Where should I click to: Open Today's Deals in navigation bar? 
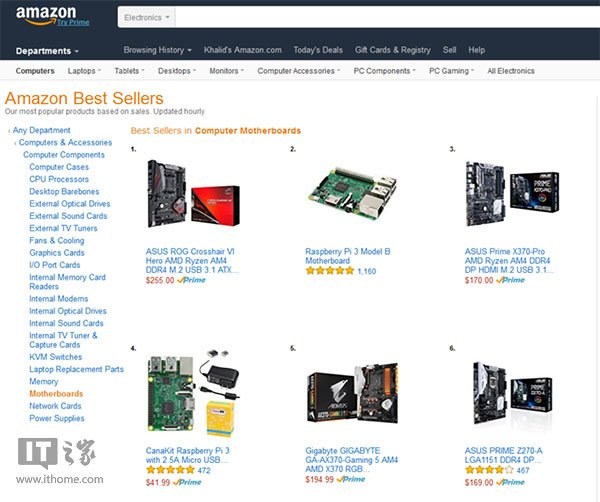point(318,50)
